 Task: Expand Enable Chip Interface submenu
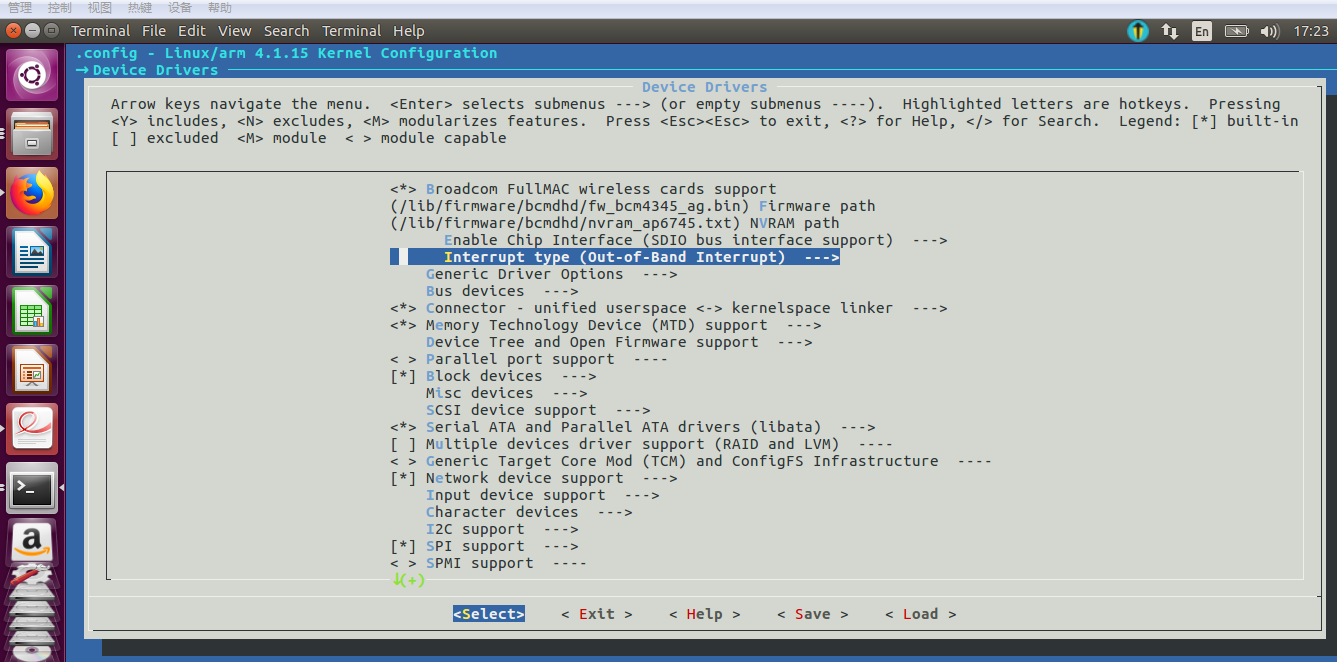click(696, 240)
